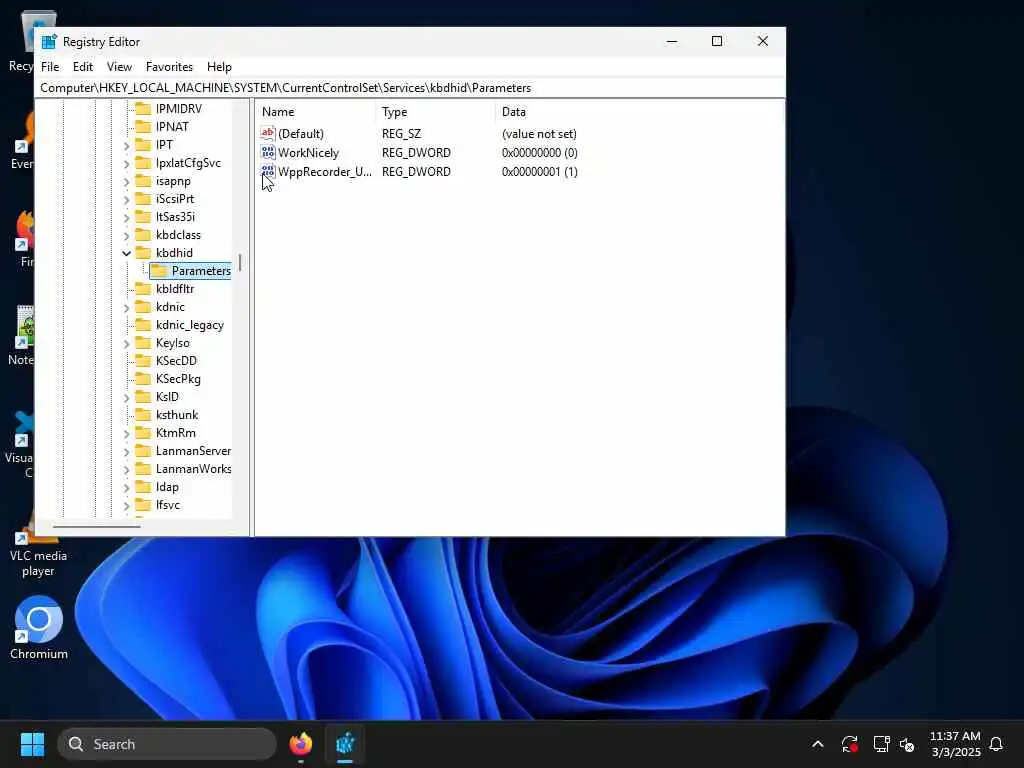Select the kdnic folder icon
The image size is (1024, 768).
142,307
